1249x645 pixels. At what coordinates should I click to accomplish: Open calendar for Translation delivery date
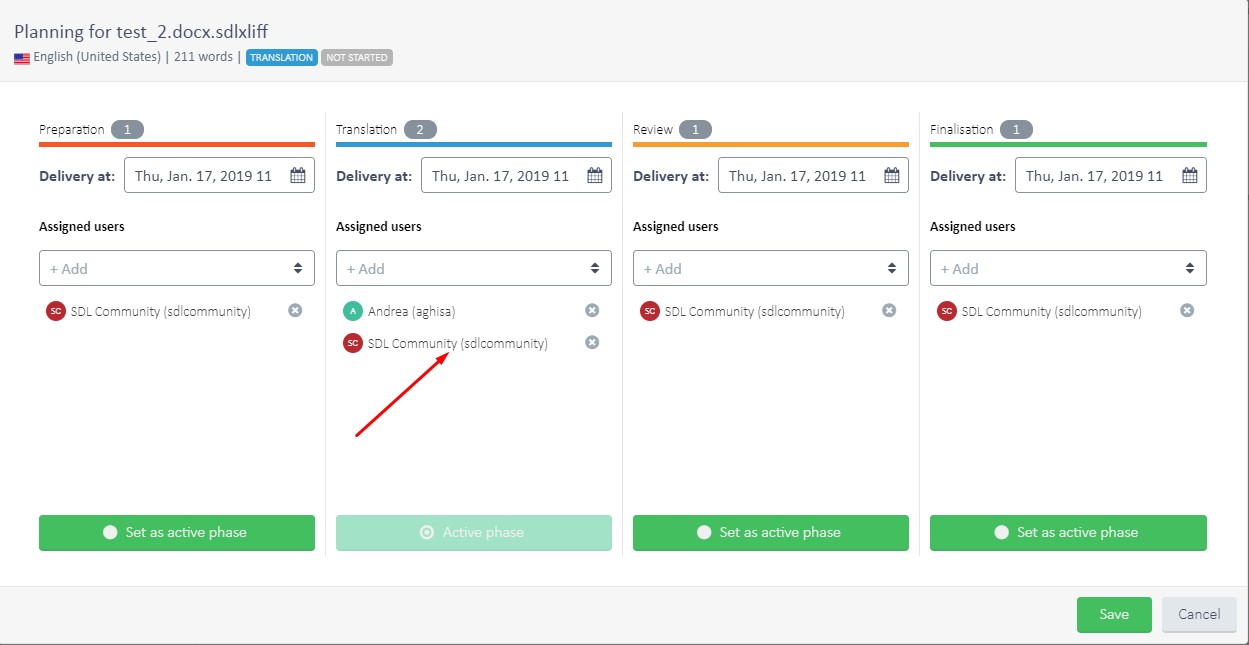(595, 175)
